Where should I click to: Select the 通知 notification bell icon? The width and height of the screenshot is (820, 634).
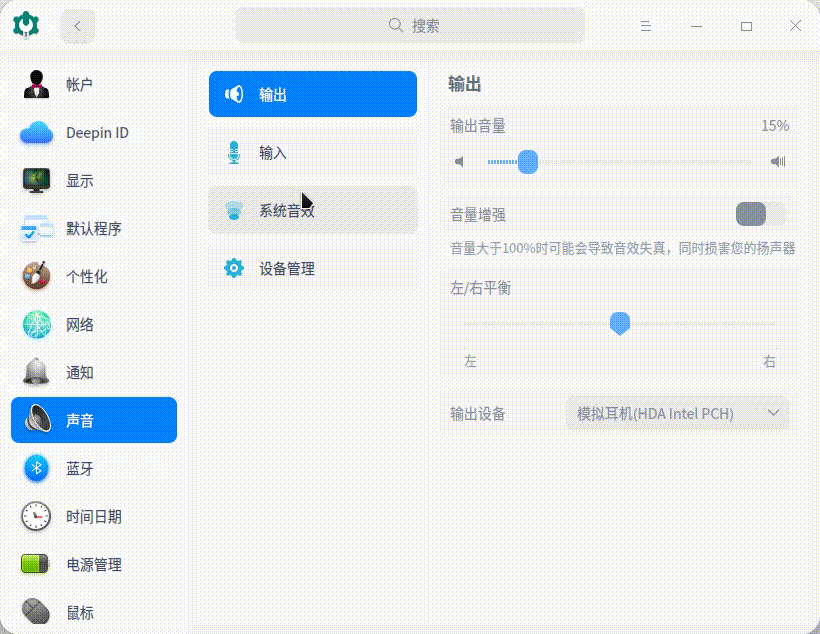36,373
